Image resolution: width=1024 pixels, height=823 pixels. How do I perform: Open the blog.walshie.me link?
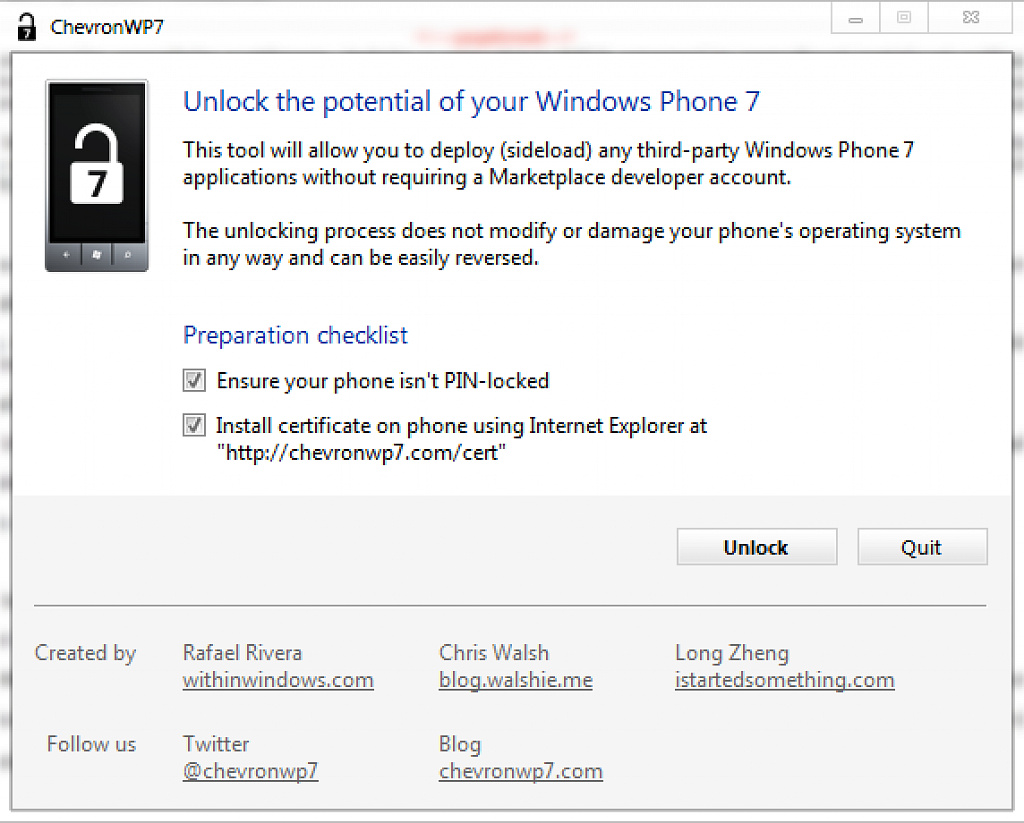[516, 680]
